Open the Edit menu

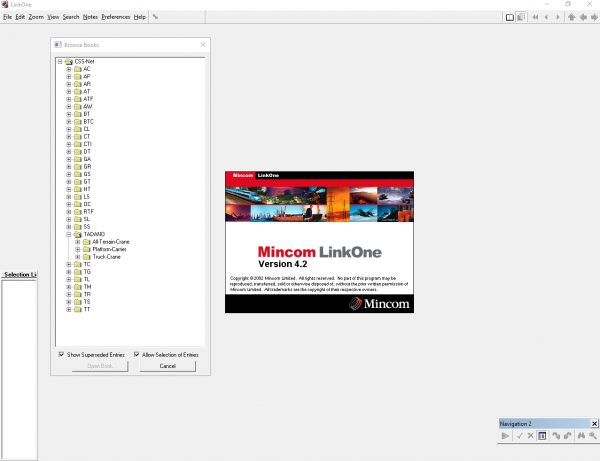tap(20, 17)
